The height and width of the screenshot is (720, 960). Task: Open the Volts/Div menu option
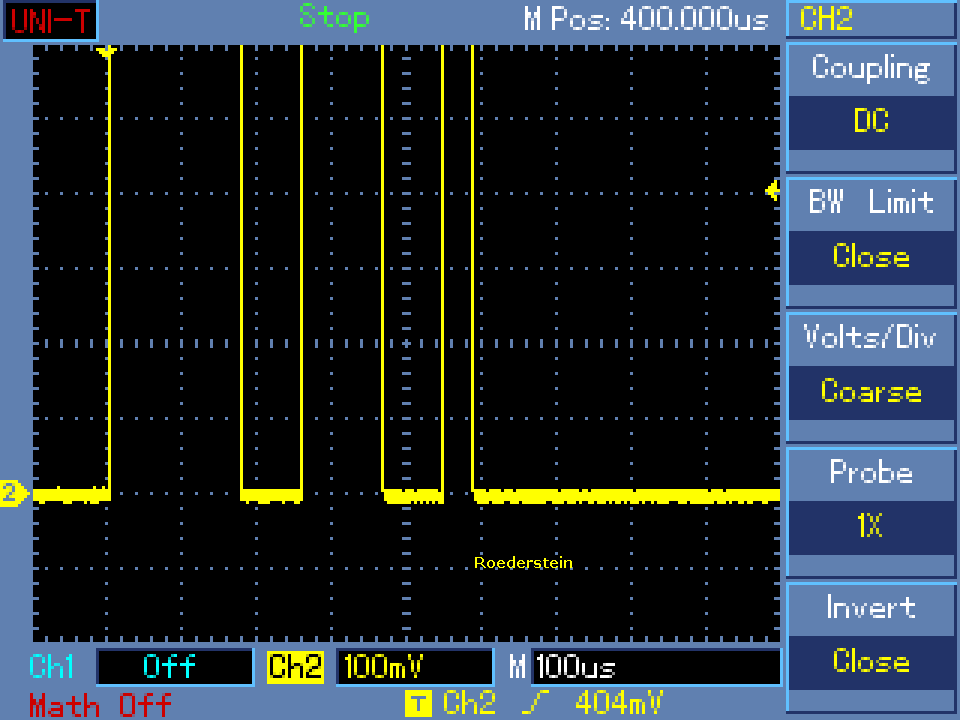coord(871,337)
